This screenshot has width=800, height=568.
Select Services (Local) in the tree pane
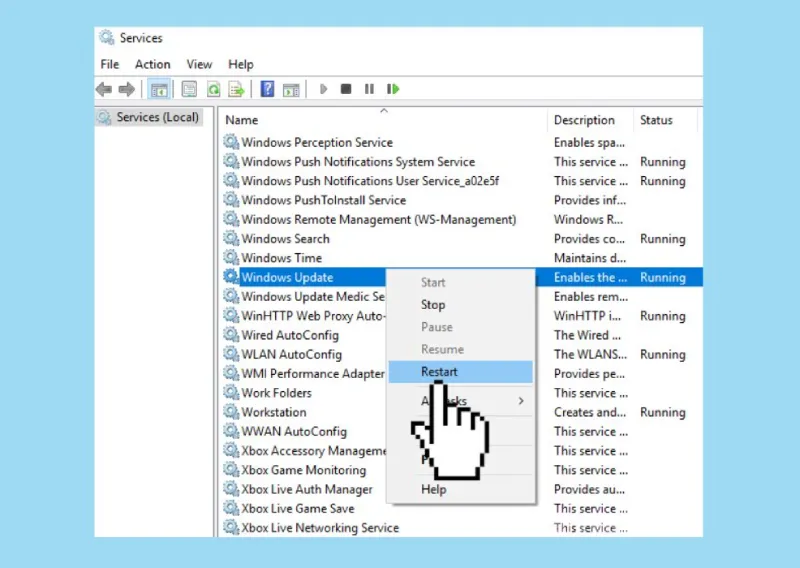click(150, 117)
